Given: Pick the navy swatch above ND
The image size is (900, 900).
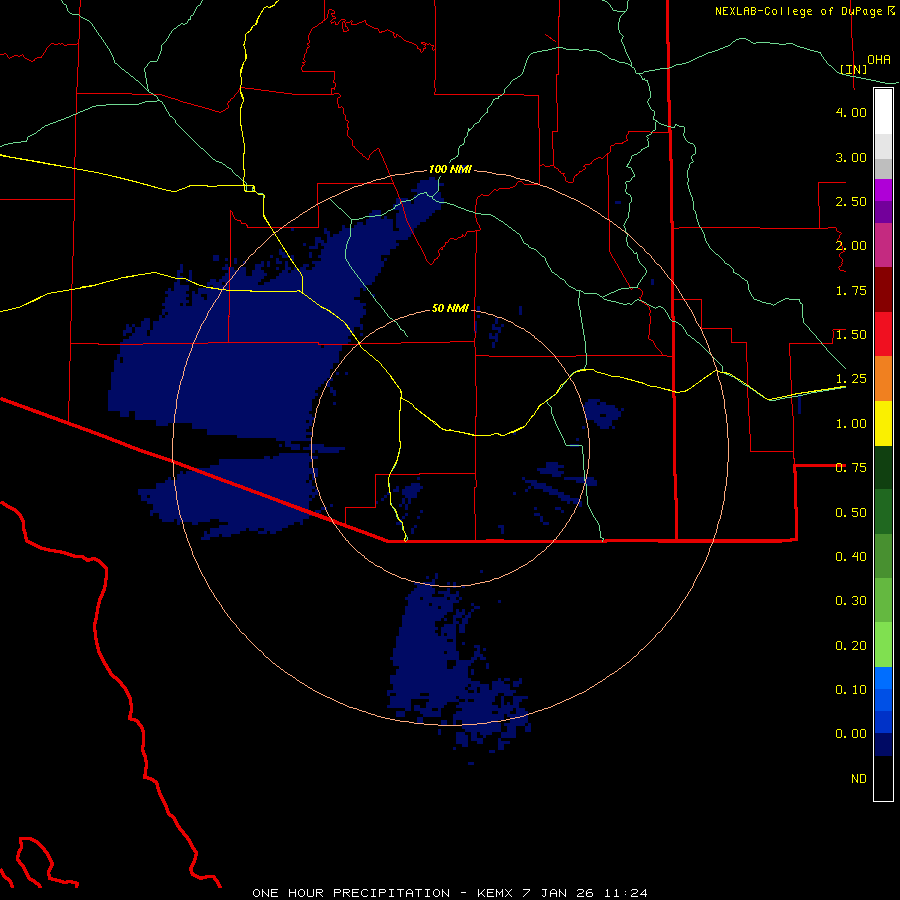Looking at the screenshot, I should tap(883, 745).
